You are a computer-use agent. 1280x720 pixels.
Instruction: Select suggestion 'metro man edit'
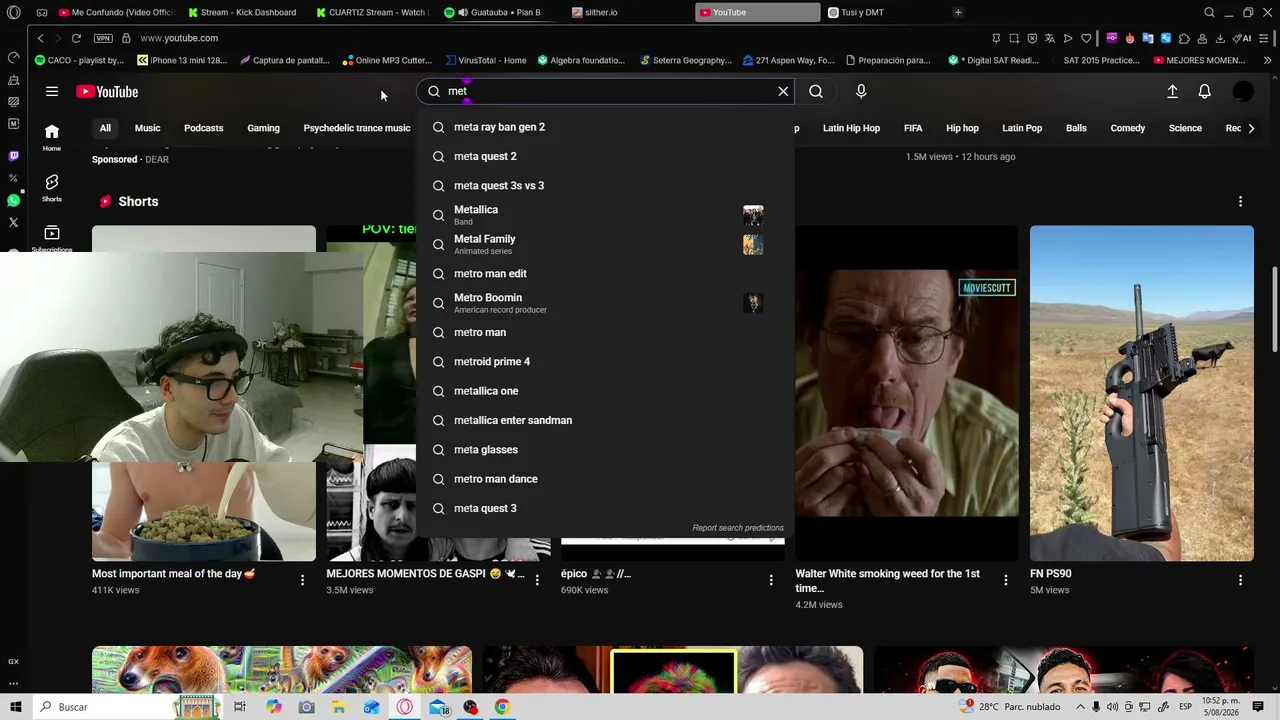(x=605, y=274)
